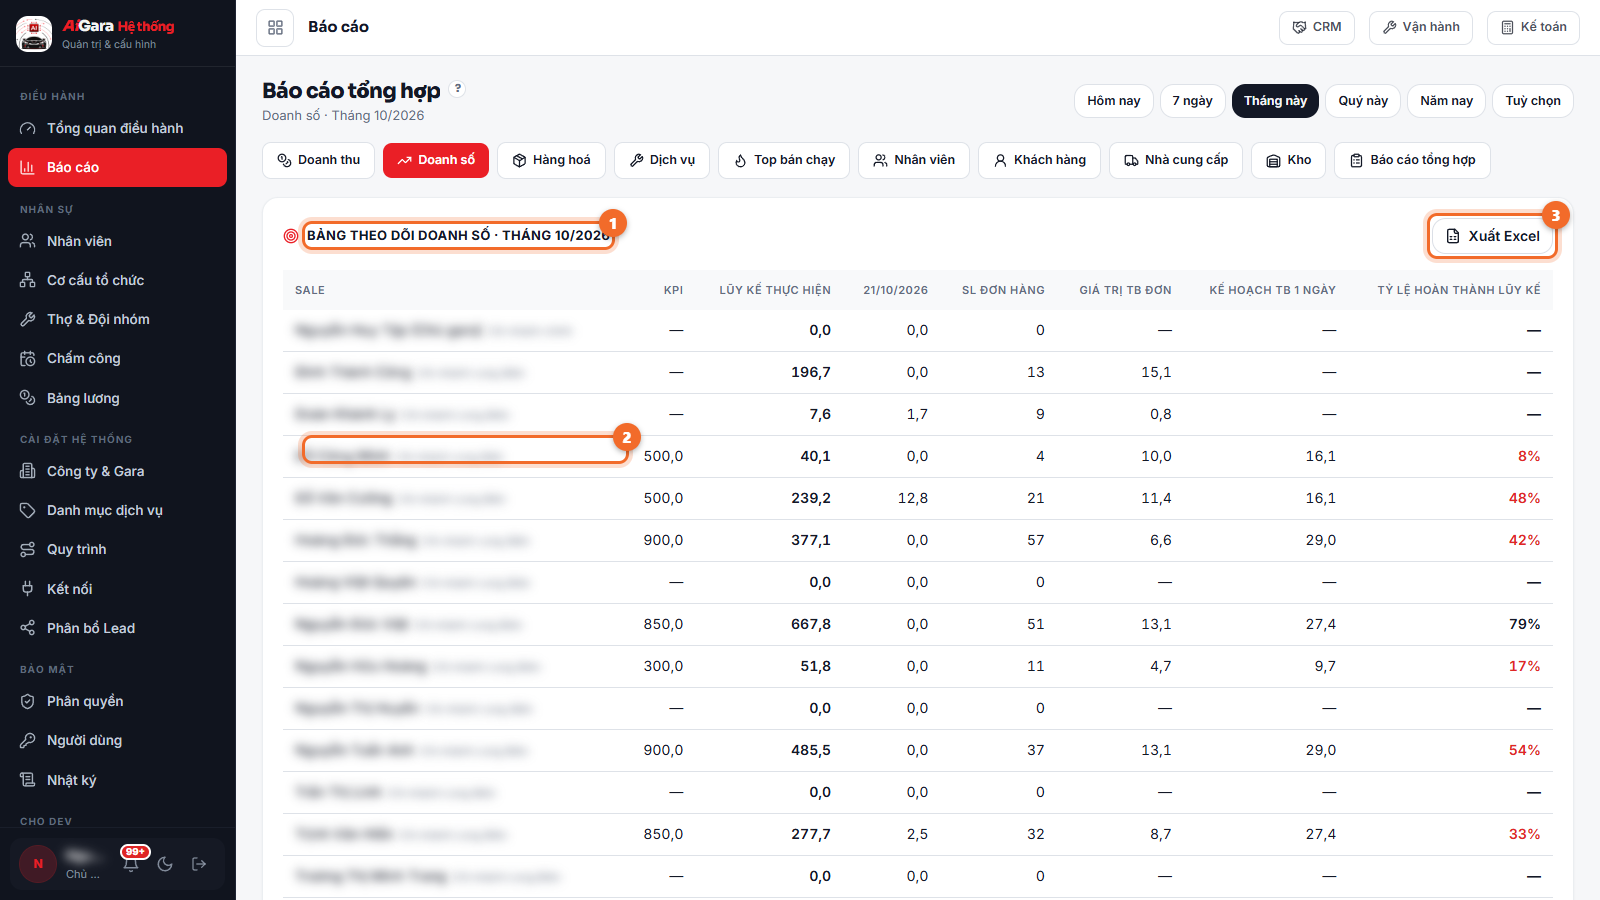Open Kết nối settings
Screen dimensions: 1600x900
[117, 589]
